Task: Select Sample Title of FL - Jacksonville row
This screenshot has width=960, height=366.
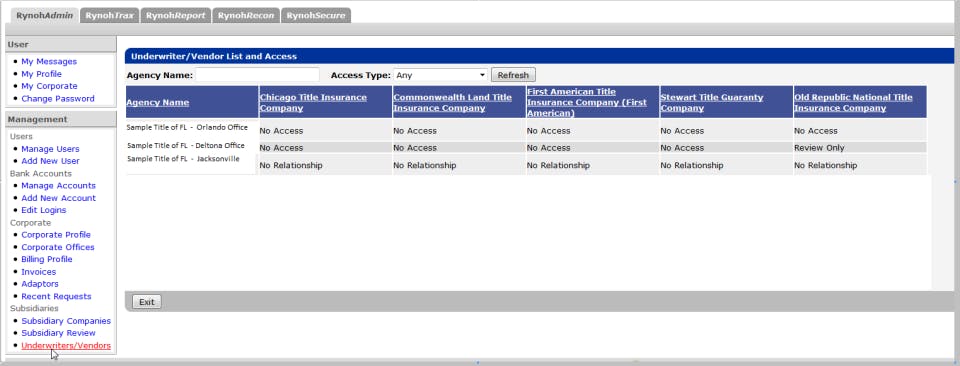Action: (x=183, y=159)
